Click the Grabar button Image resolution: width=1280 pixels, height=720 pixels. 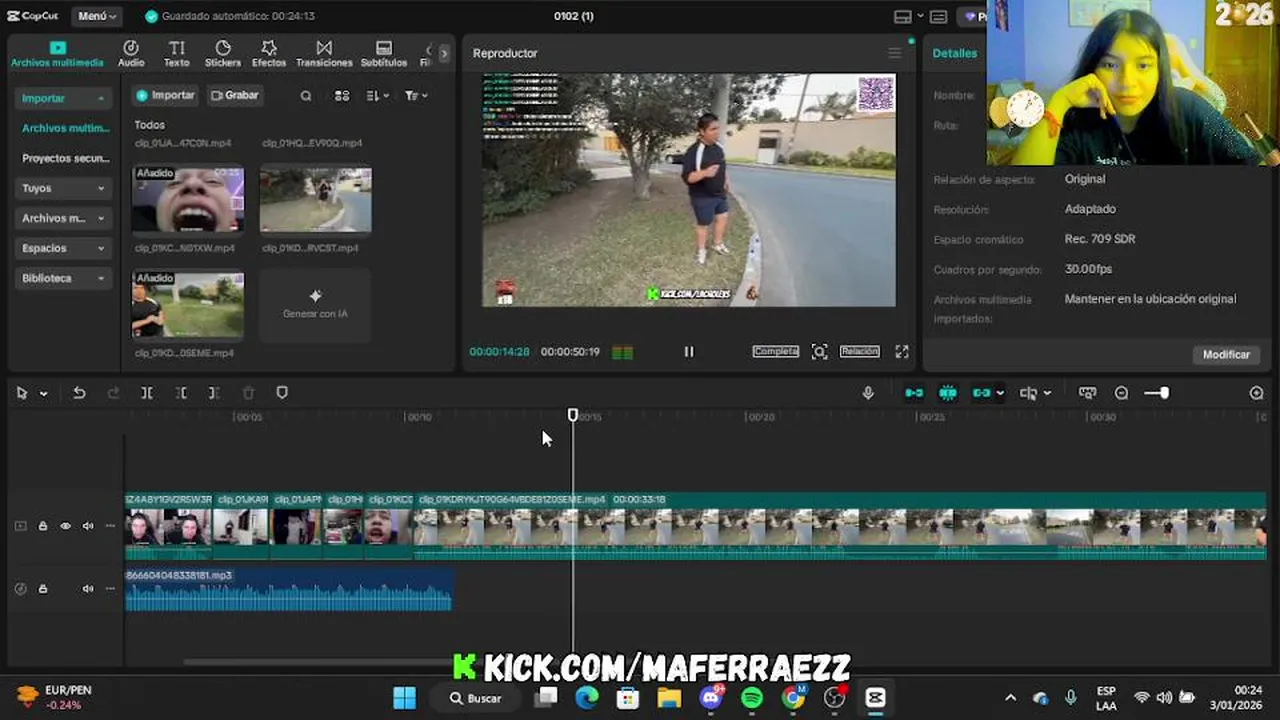pyautogui.click(x=235, y=95)
